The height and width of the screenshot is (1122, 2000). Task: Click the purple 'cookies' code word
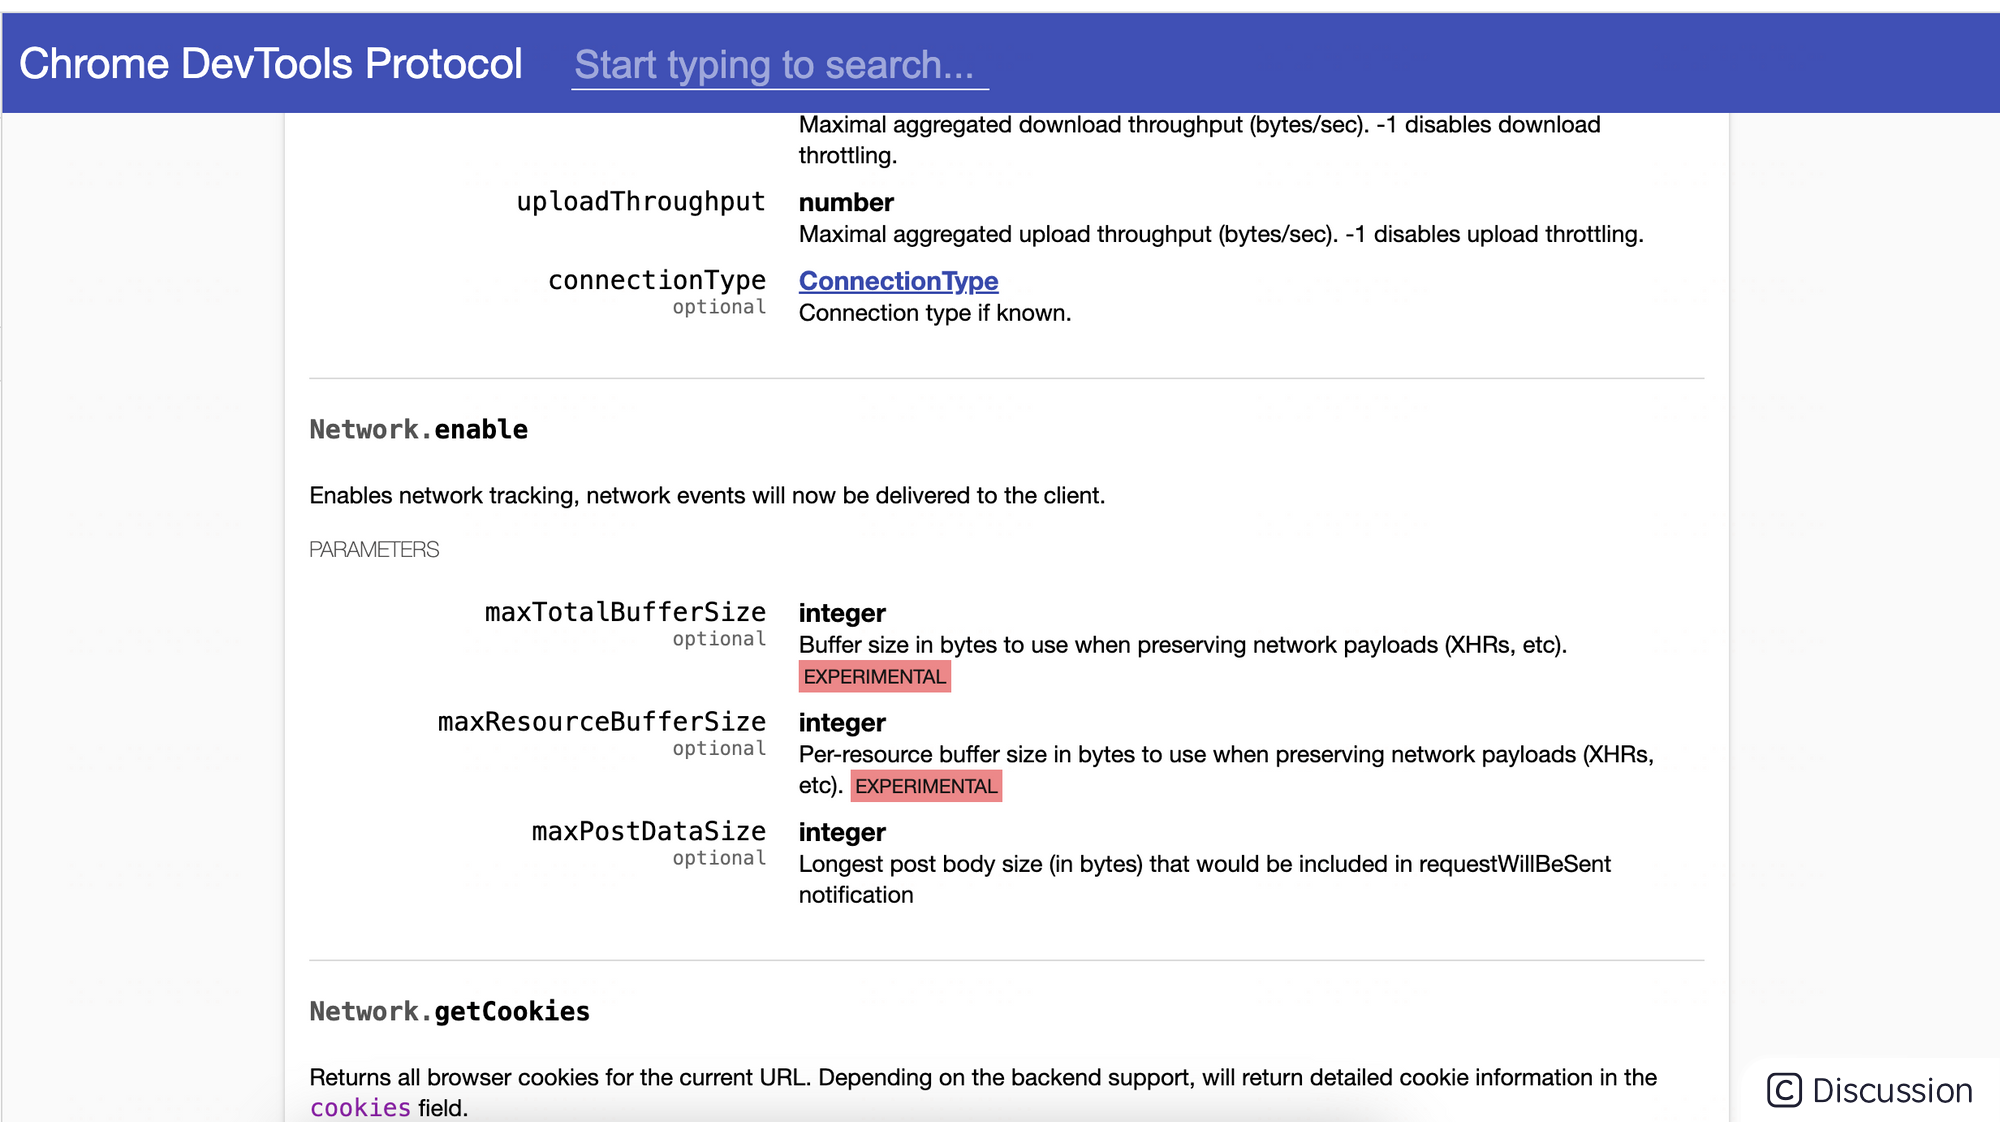[360, 1108]
